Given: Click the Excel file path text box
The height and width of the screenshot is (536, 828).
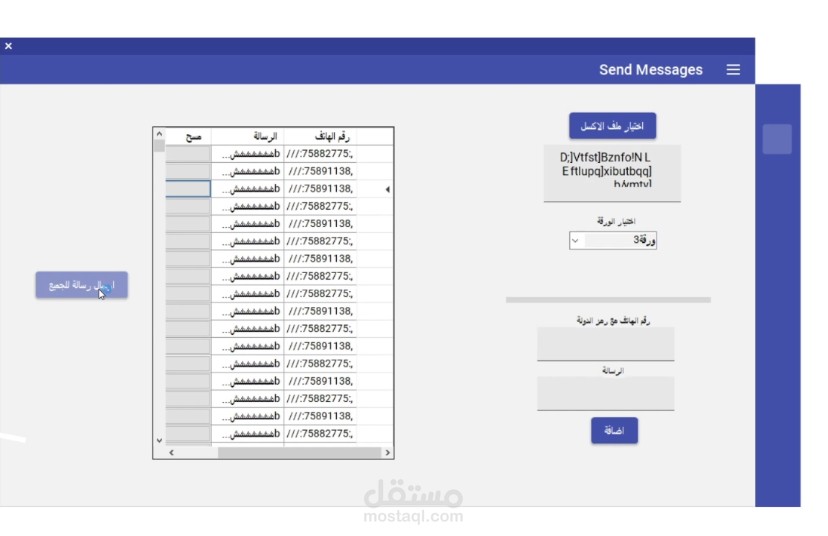Looking at the screenshot, I should pyautogui.click(x=612, y=173).
